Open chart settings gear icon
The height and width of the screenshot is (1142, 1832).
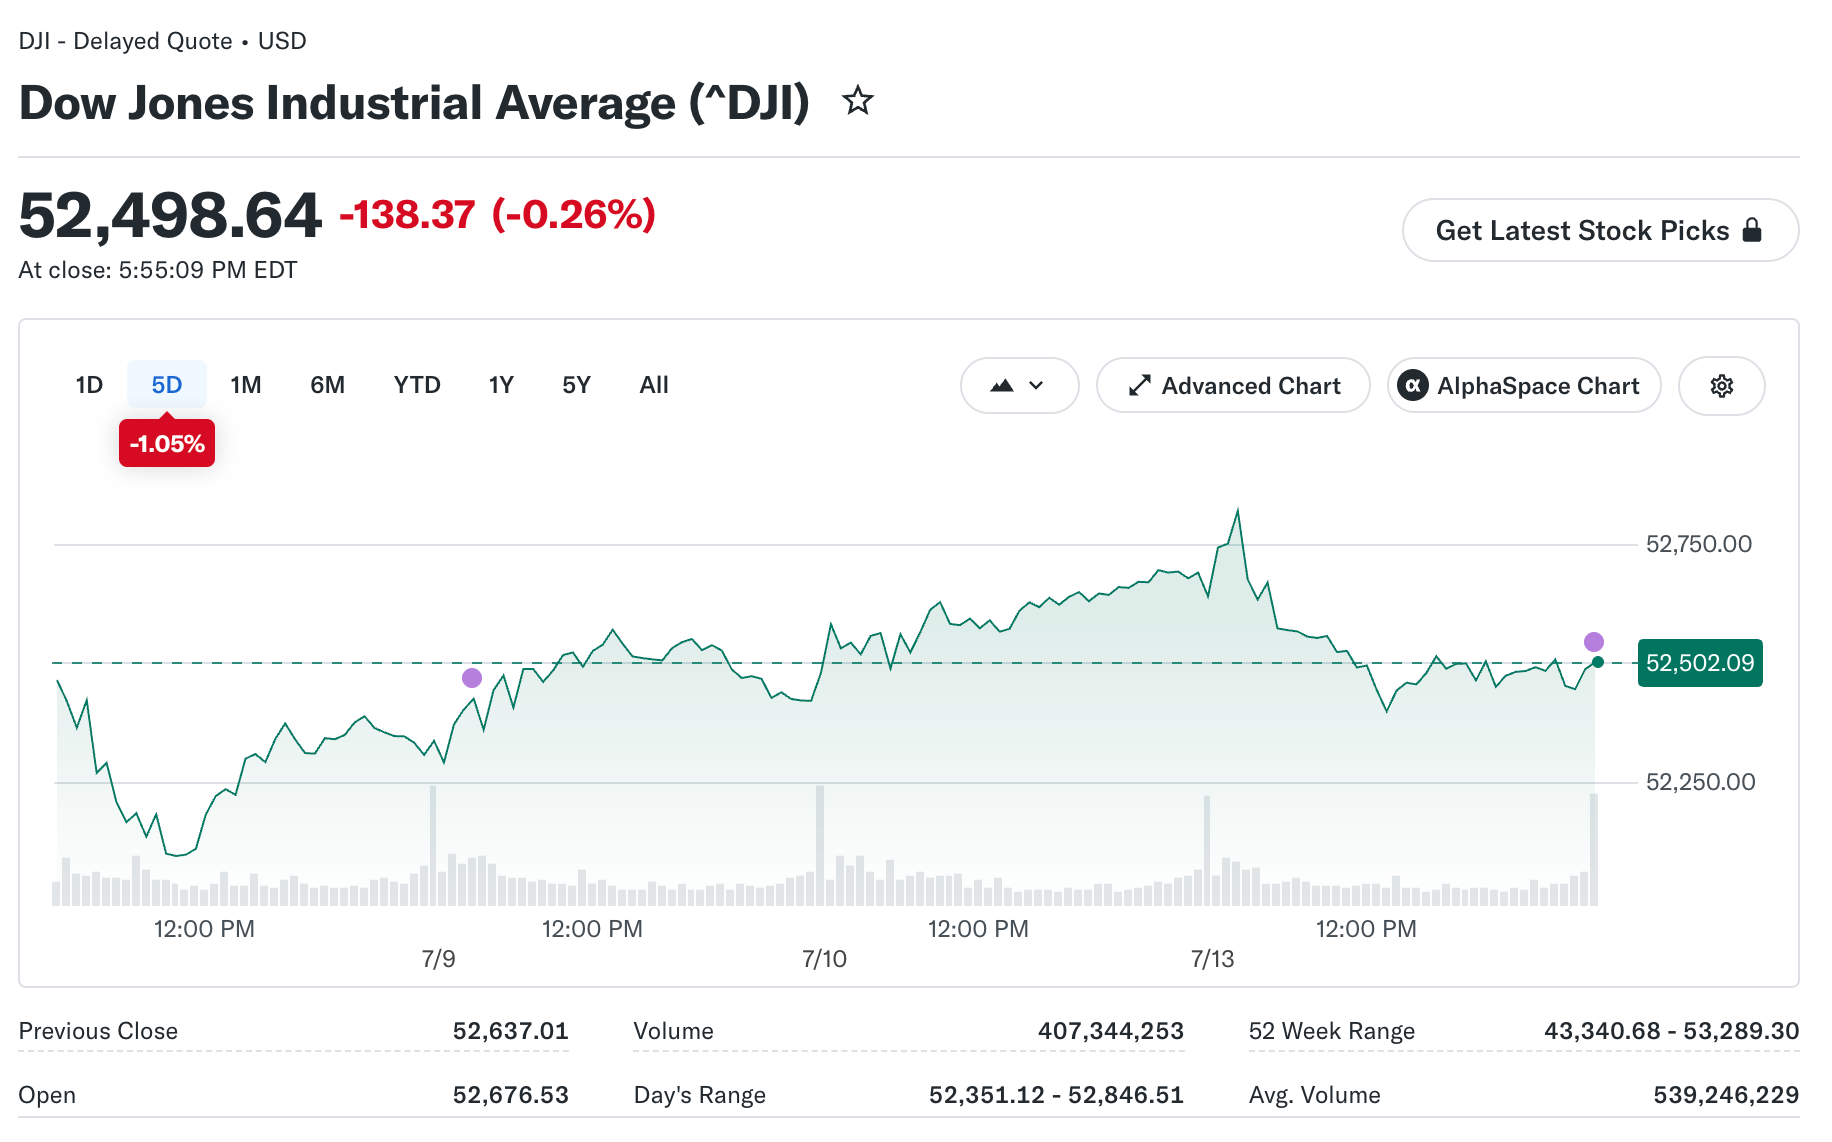[x=1721, y=386]
